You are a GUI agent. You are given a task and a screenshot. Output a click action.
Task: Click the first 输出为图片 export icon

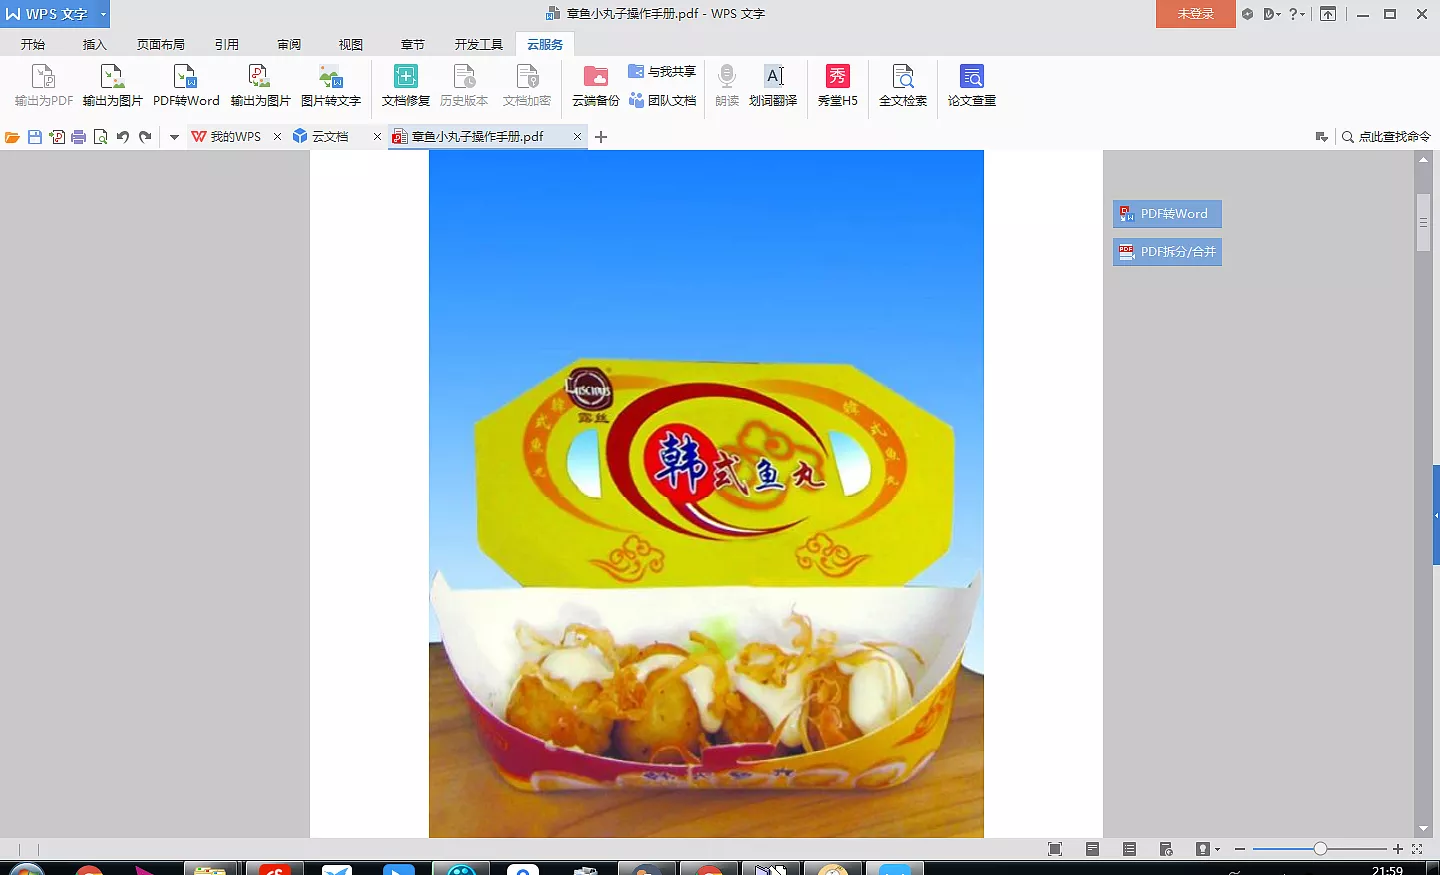tap(112, 86)
